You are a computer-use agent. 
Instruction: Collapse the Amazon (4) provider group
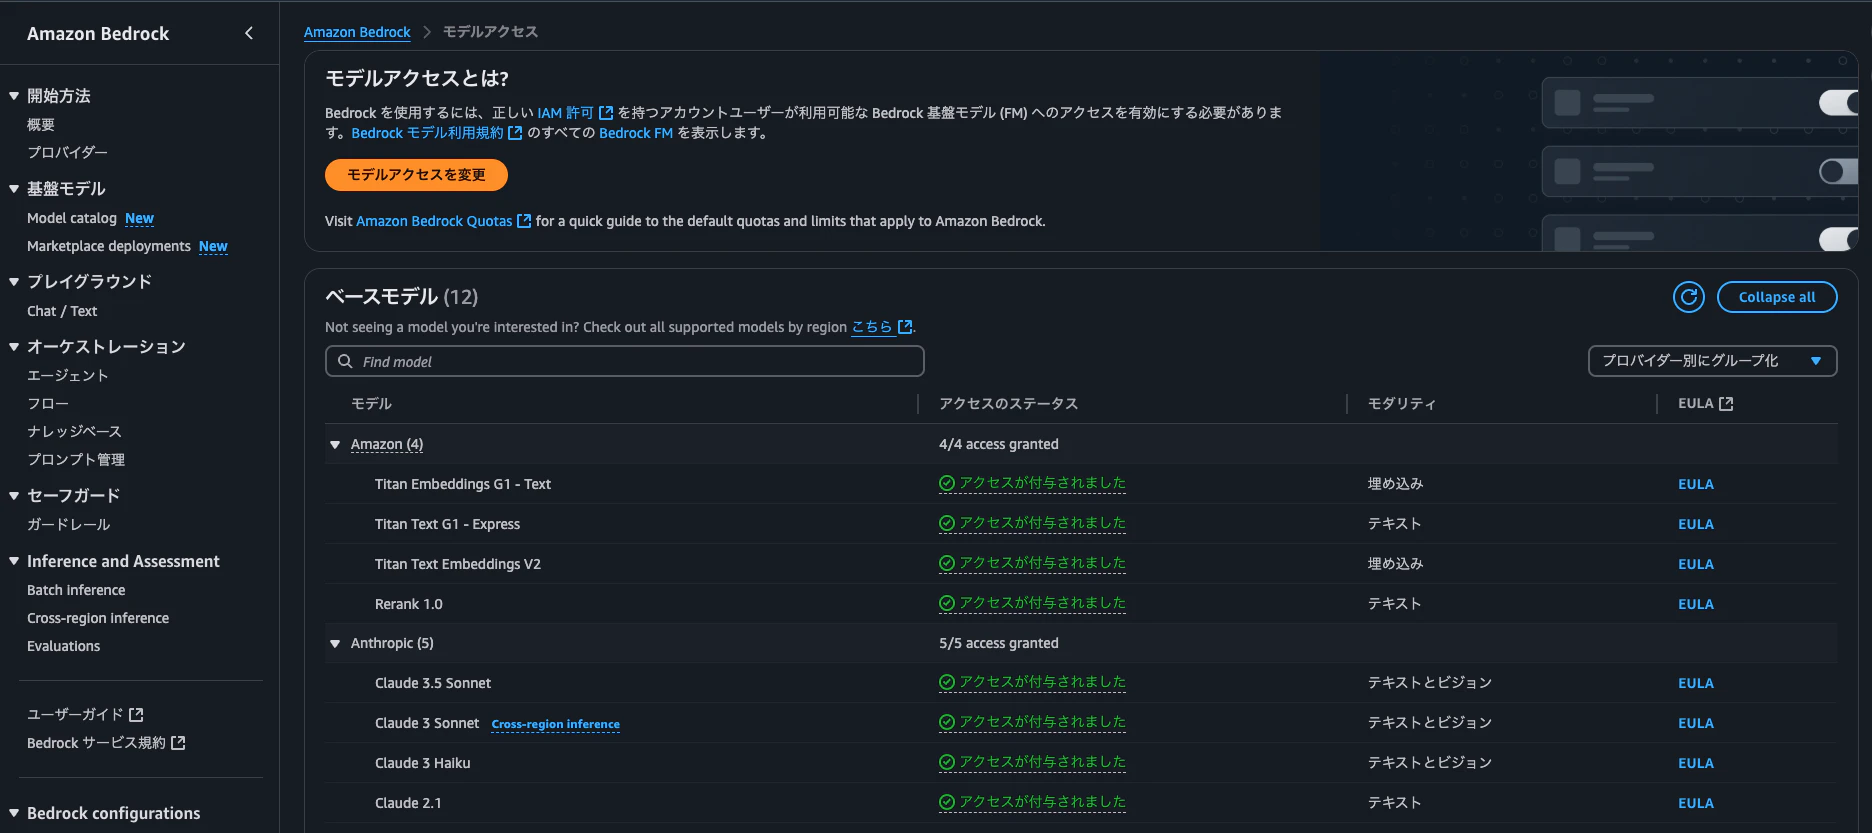point(335,445)
